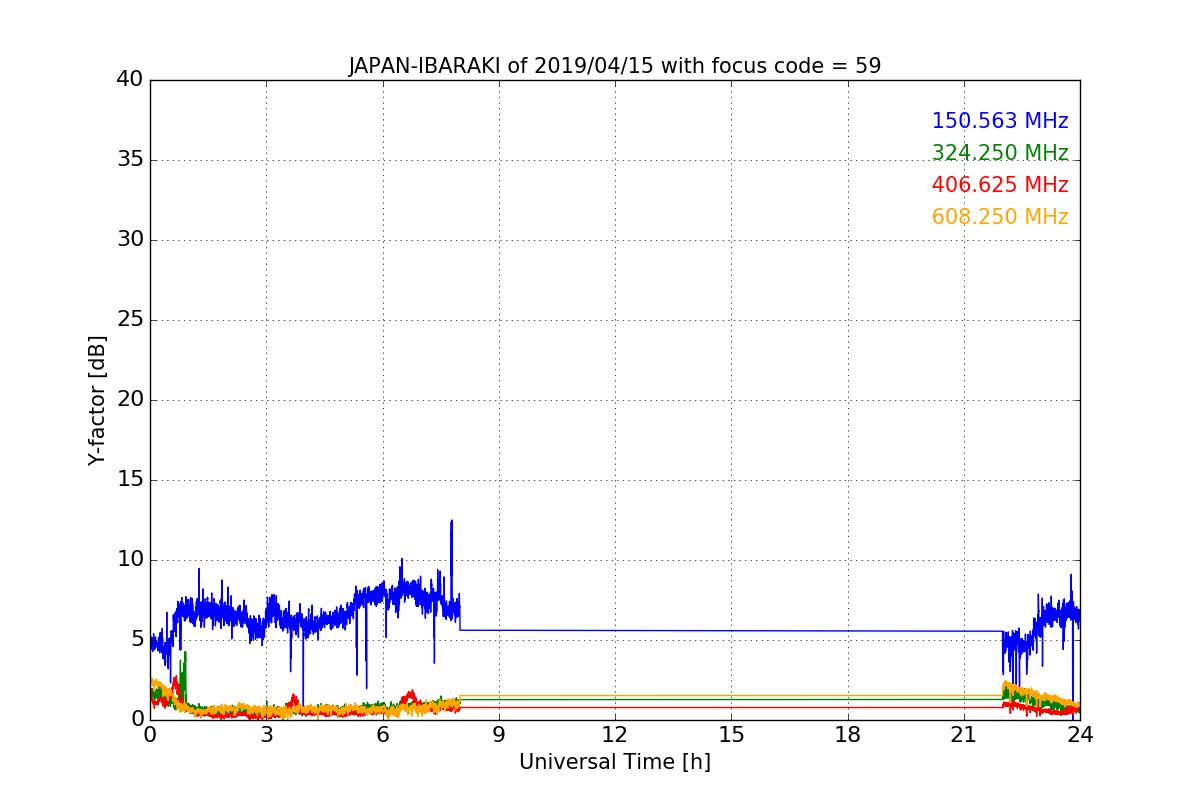This screenshot has width=1200, height=800.
Task: Select the 324.250 MHz legend label
Action: [x=1000, y=154]
